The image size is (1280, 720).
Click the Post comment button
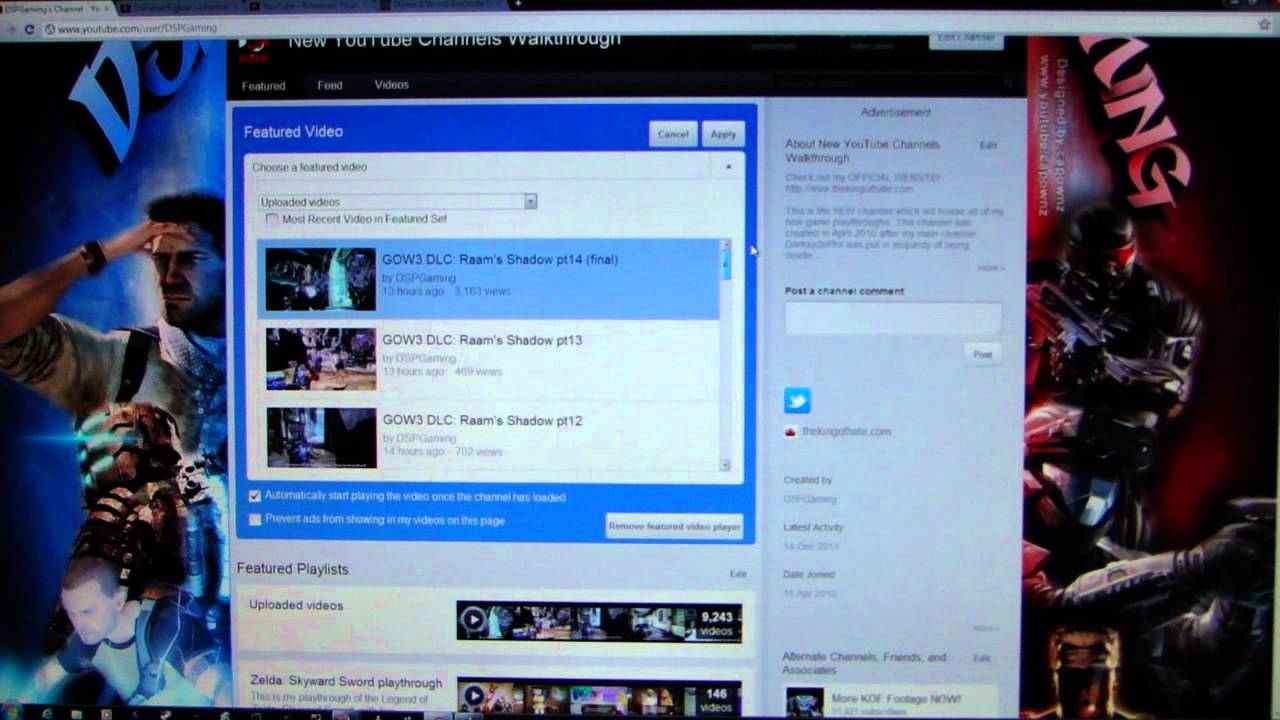(x=983, y=354)
